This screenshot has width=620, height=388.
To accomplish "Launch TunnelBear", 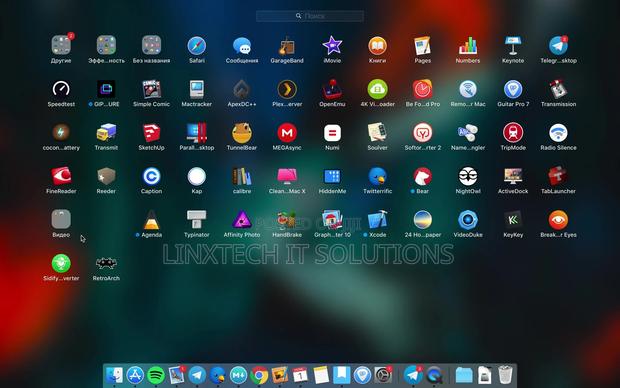I will (242, 133).
